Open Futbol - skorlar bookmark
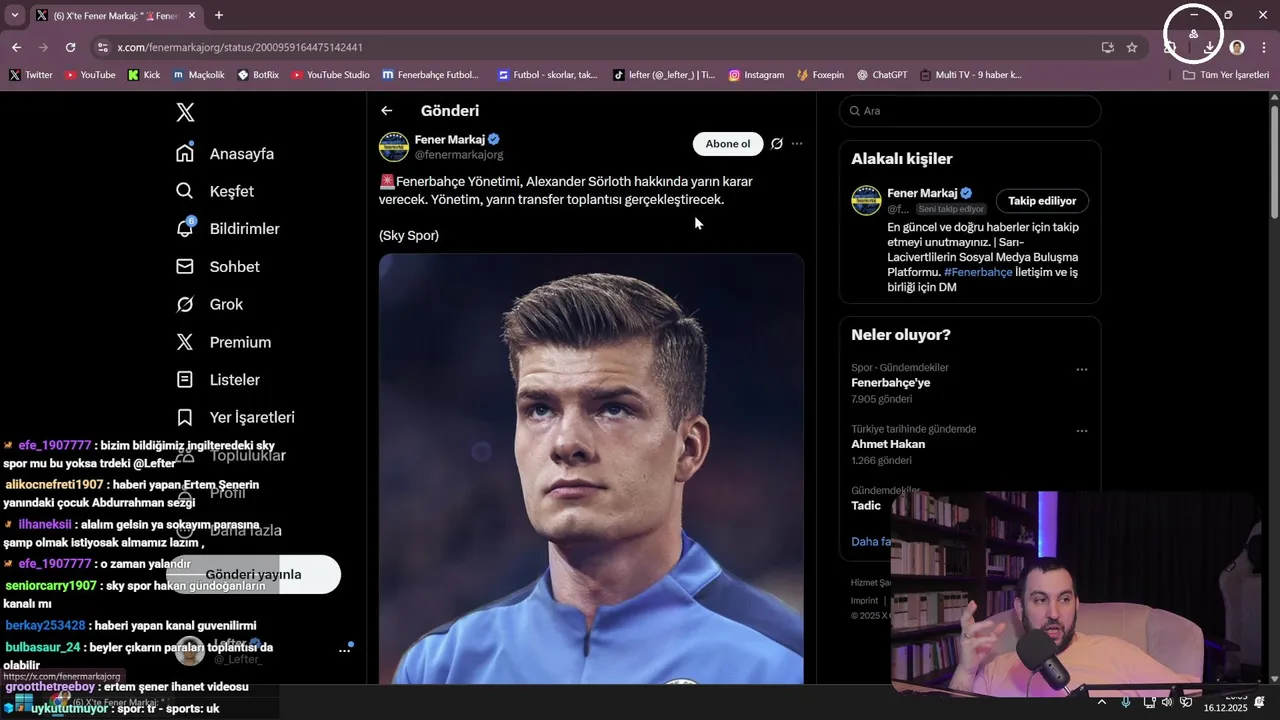Screen dimensions: 1280x720 [547, 75]
